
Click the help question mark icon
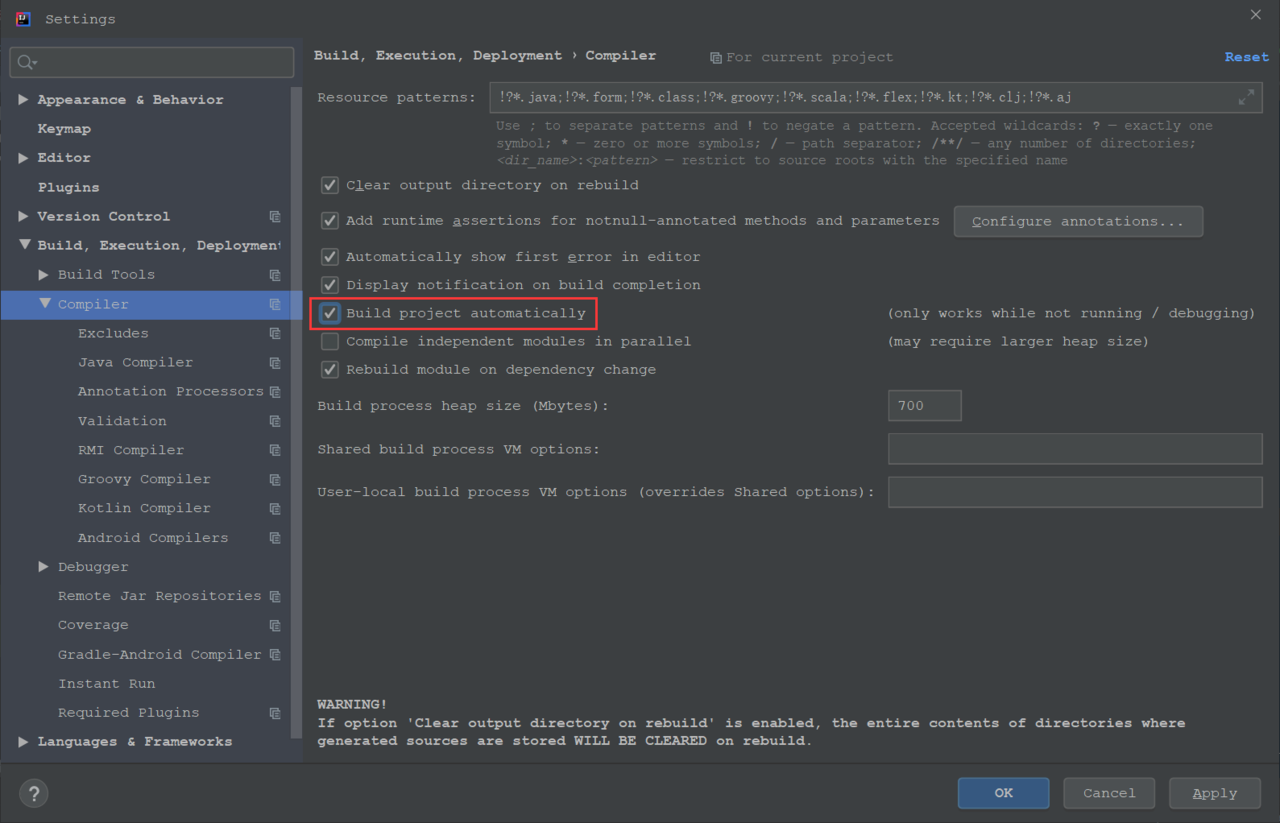pos(33,793)
